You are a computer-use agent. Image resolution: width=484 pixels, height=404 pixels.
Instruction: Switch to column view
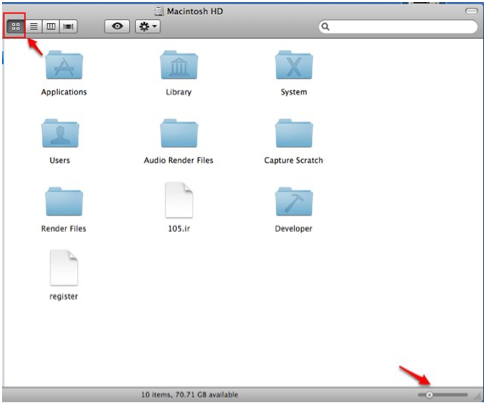(x=51, y=26)
